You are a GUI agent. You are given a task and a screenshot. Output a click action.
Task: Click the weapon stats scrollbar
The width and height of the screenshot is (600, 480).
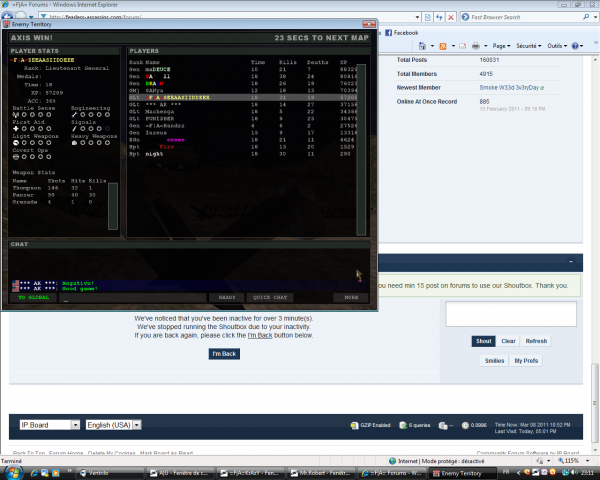coord(113,206)
